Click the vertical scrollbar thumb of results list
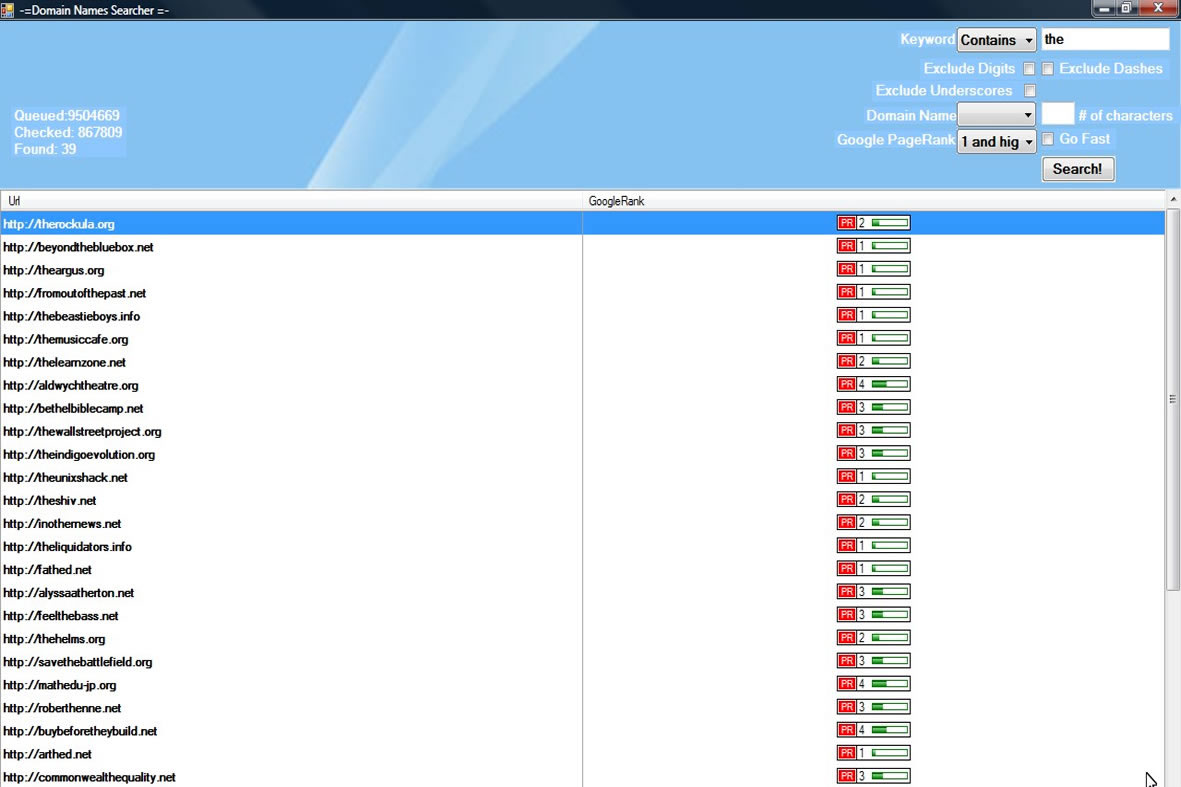1181x787 pixels. pos(1173,399)
